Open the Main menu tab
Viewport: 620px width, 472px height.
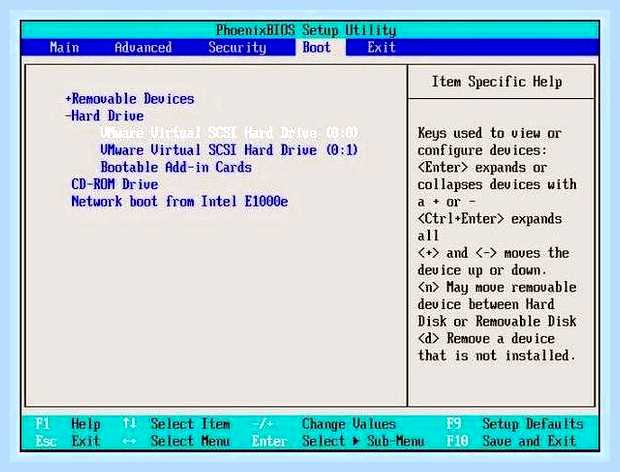point(64,47)
